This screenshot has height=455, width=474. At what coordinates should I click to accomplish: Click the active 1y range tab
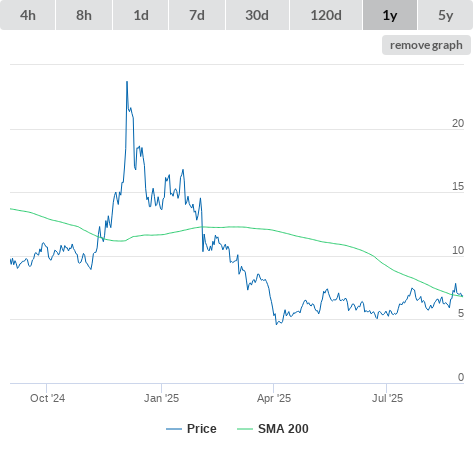[x=390, y=15]
